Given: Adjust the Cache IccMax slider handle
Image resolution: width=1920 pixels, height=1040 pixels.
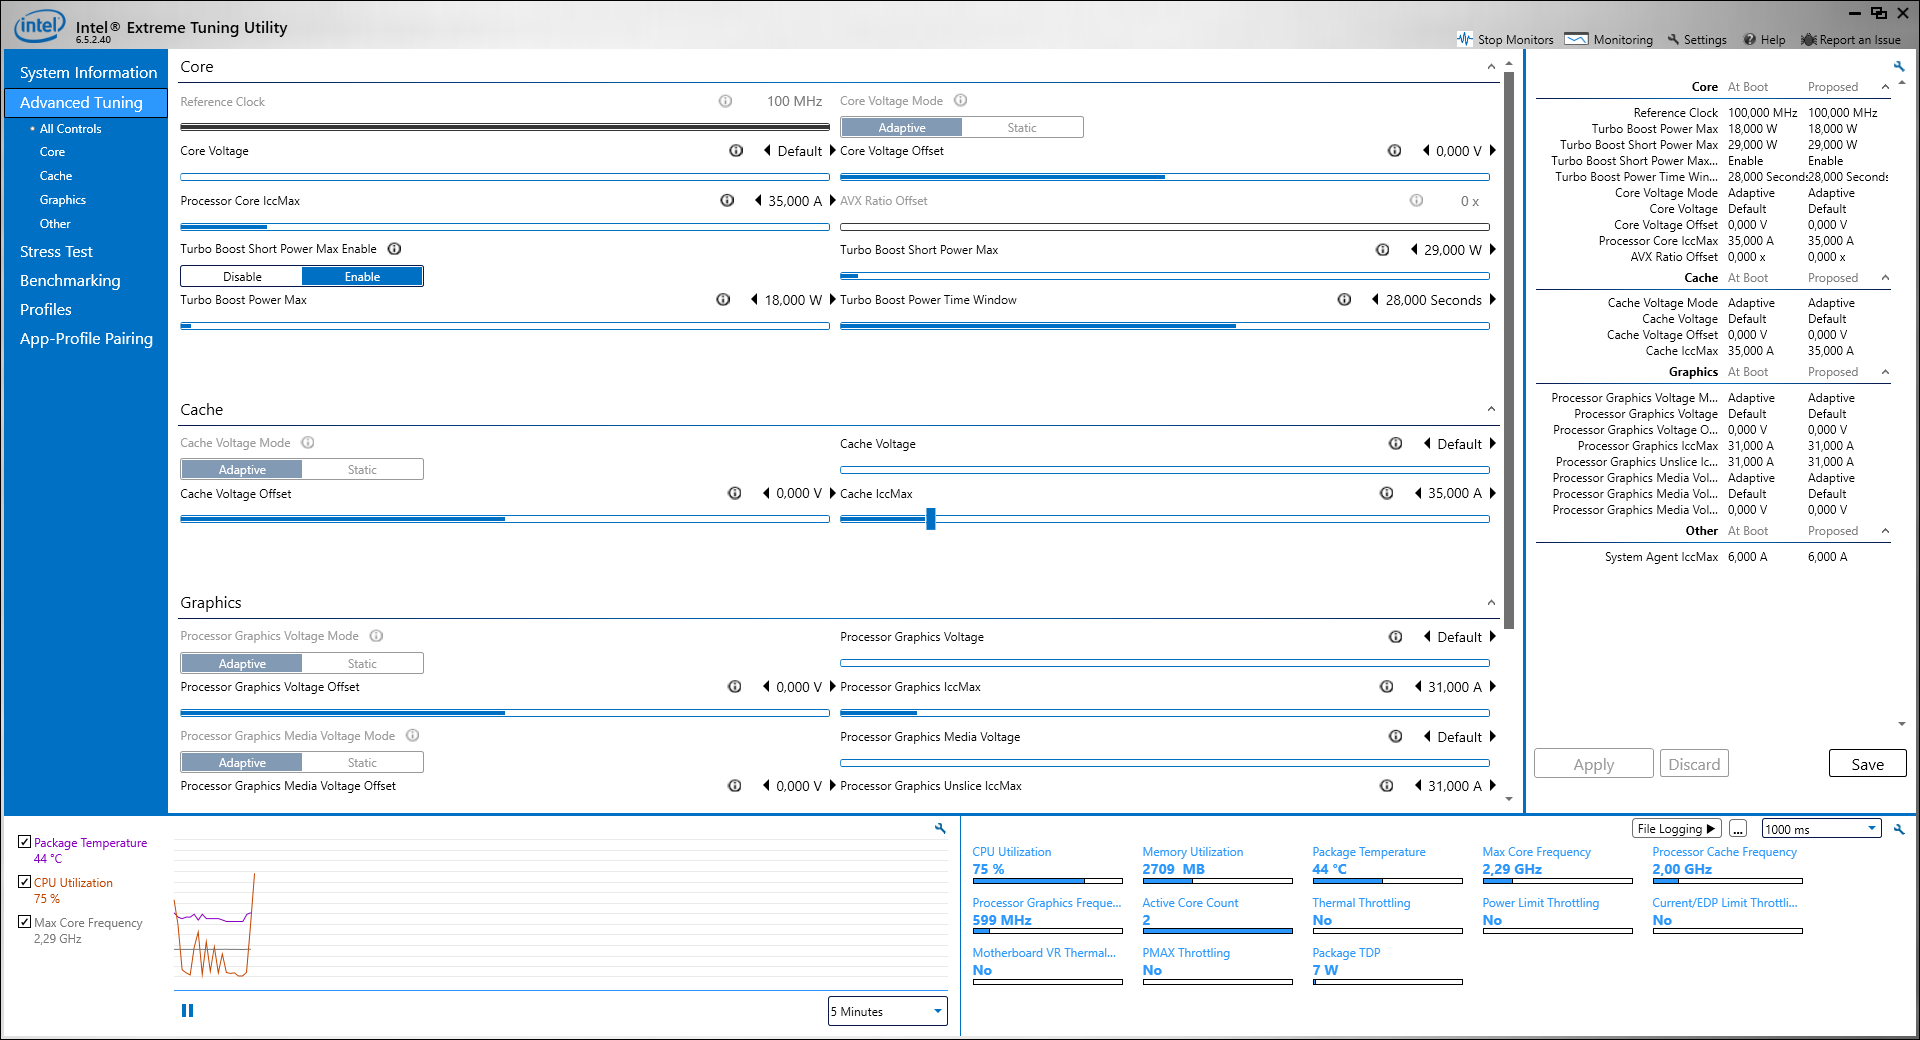Looking at the screenshot, I should point(931,519).
